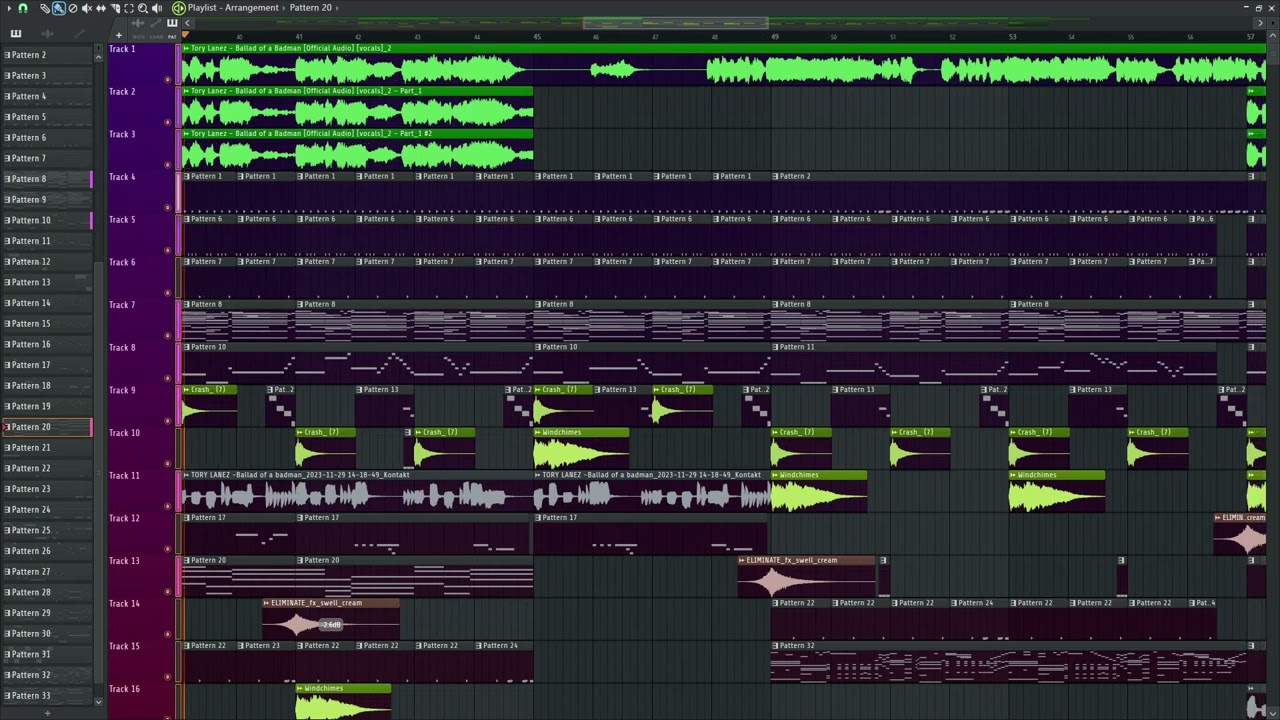Toggle mute LED on Track 10
The image size is (1280, 720).
(168, 463)
